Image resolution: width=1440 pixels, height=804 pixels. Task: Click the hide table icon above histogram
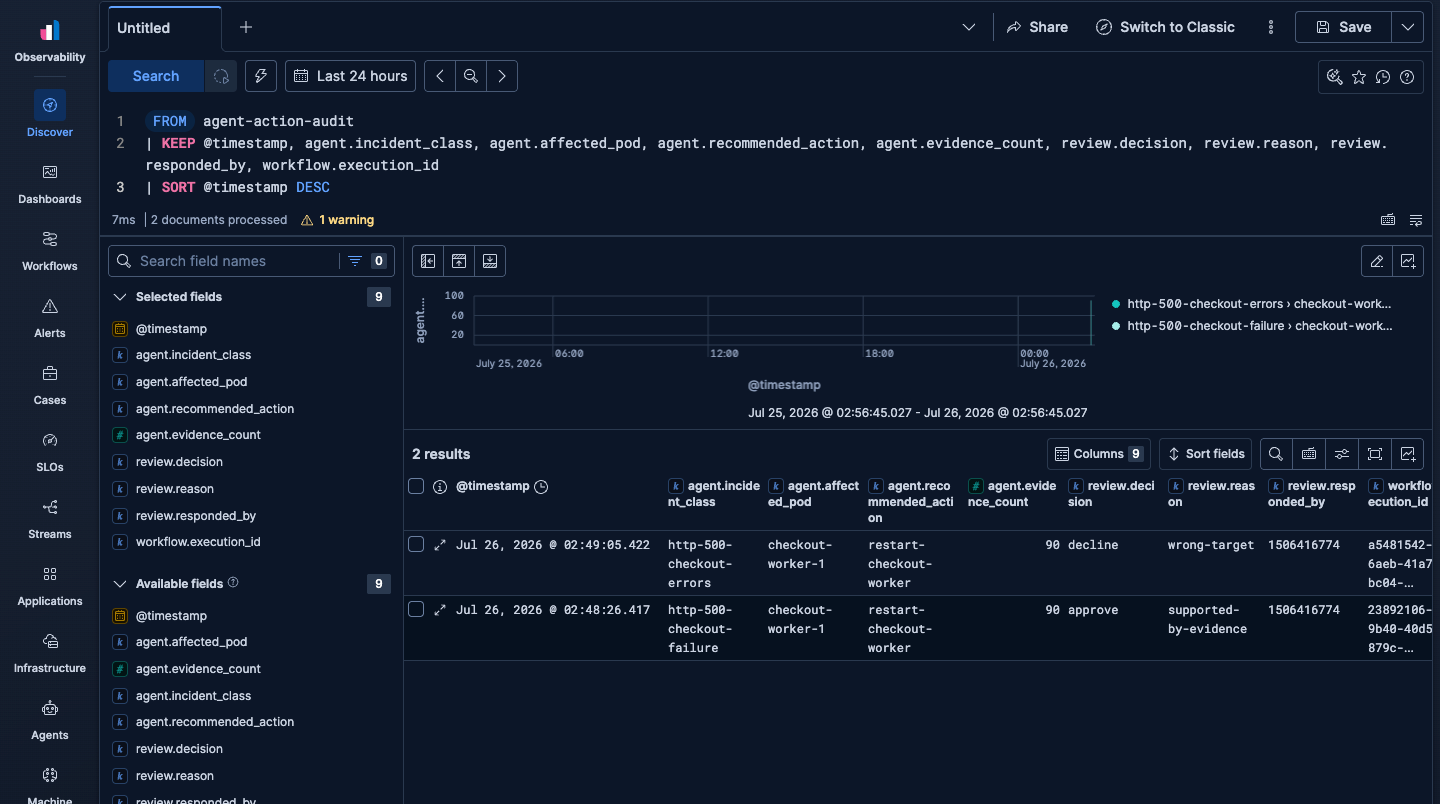490,261
